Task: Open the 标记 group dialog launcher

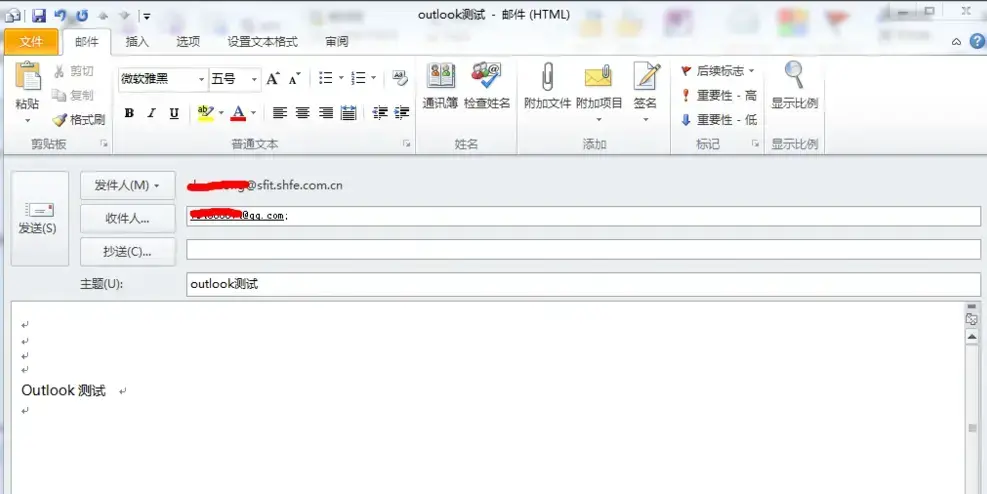Action: point(755,144)
